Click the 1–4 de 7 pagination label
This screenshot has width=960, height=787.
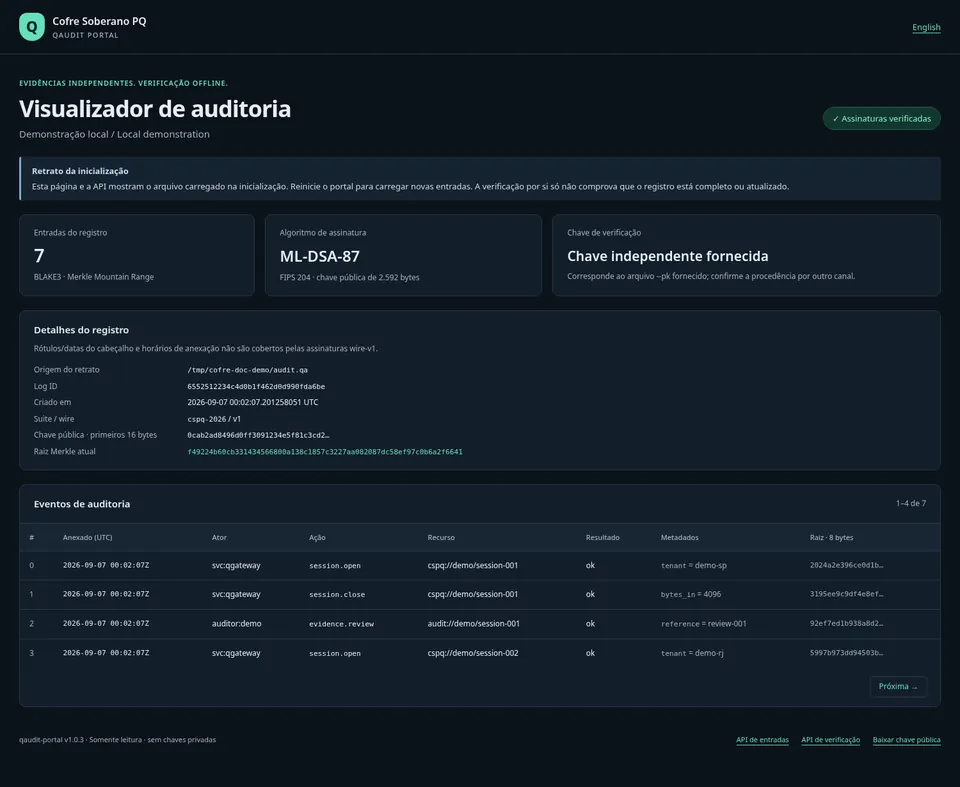pos(910,503)
